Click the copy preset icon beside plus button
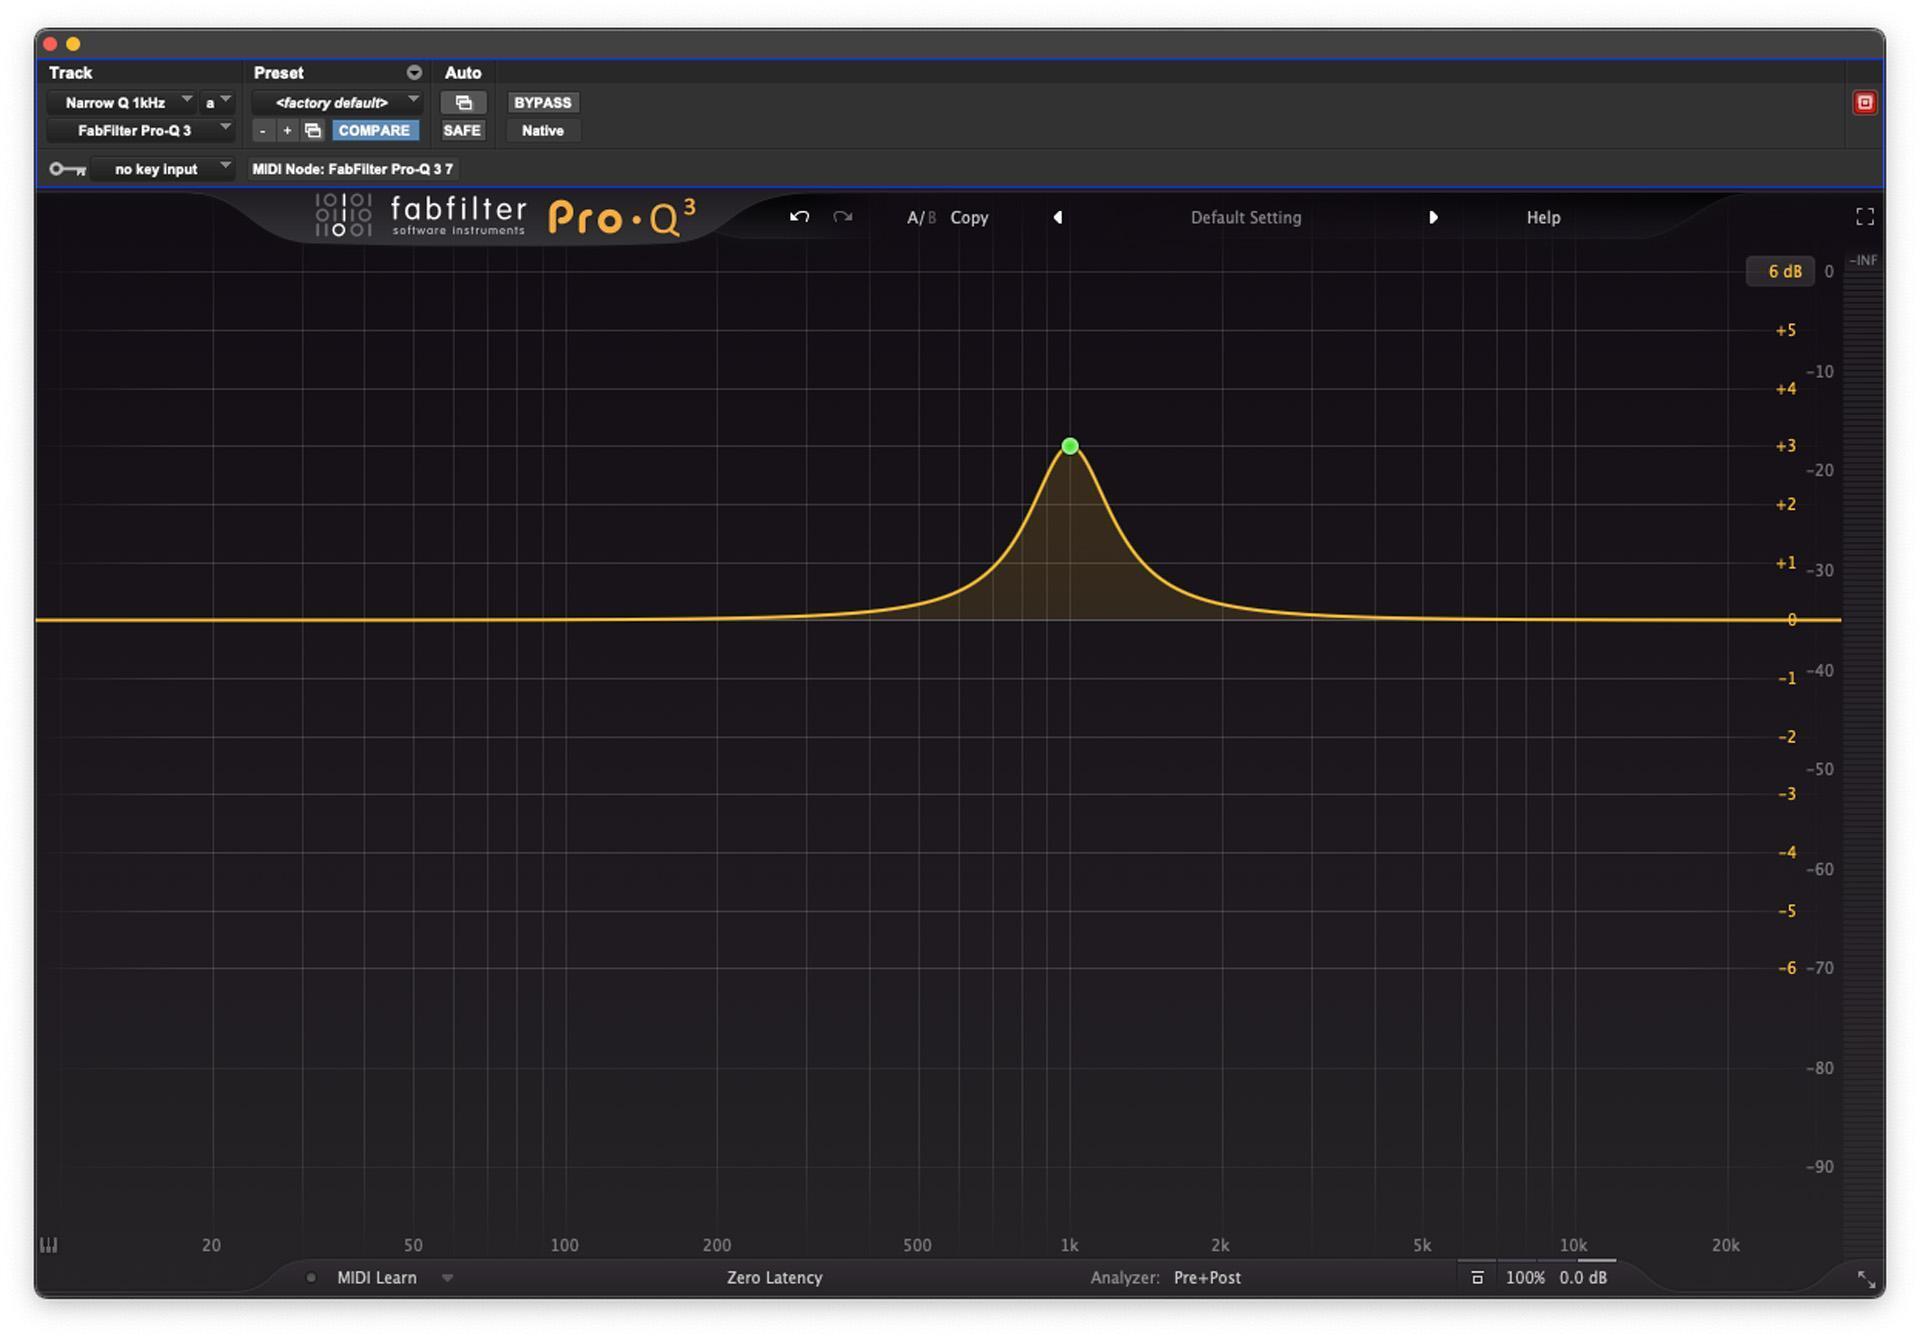The image size is (1920, 1339). coord(313,130)
